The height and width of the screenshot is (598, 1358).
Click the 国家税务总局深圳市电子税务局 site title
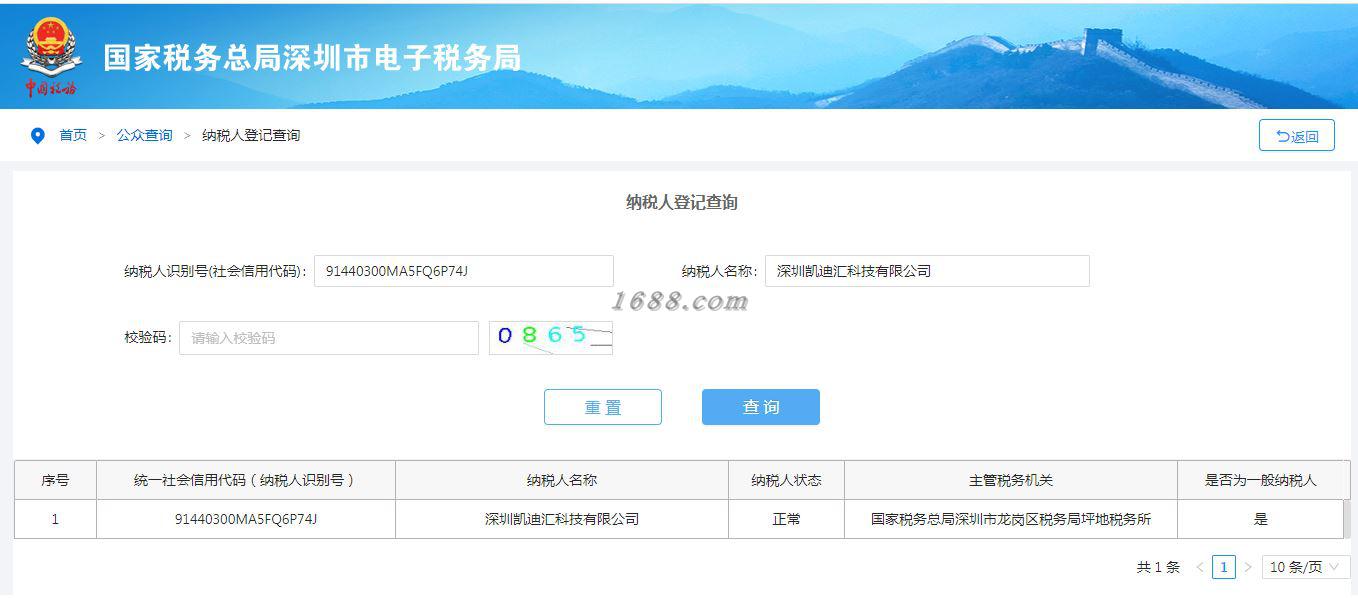[312, 58]
